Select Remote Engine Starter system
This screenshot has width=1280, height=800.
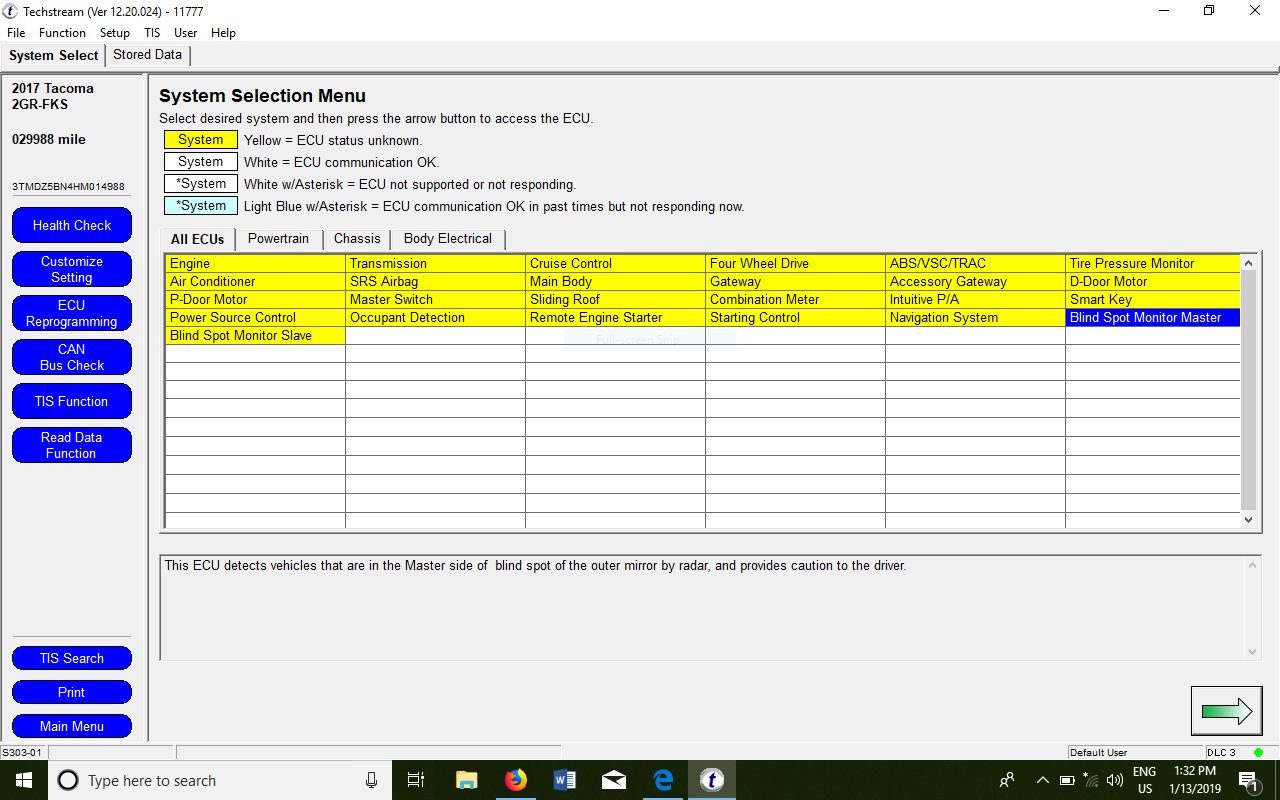pos(615,318)
